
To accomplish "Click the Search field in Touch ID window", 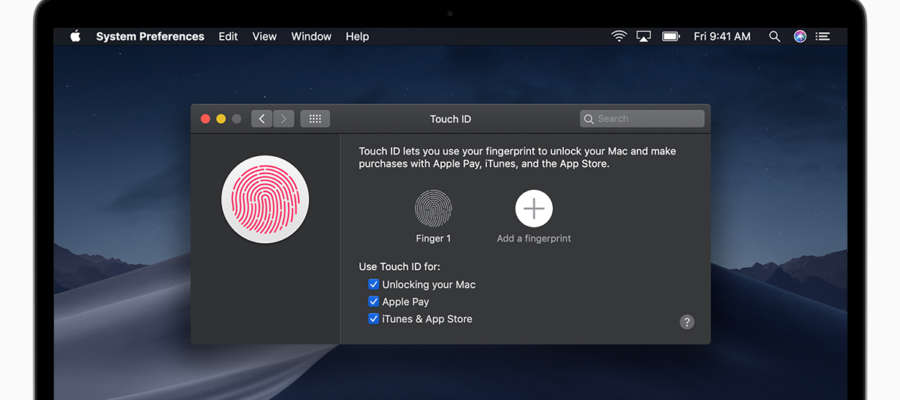I will 642,119.
